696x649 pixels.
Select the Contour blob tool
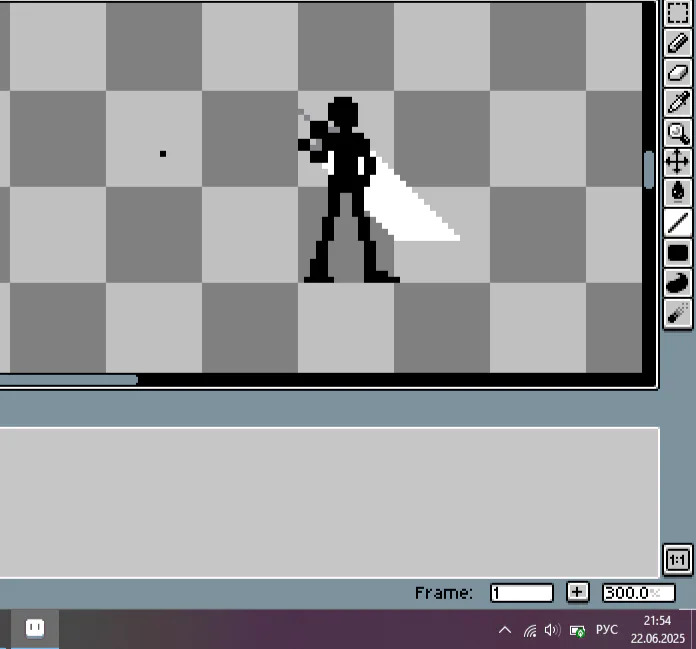point(678,283)
